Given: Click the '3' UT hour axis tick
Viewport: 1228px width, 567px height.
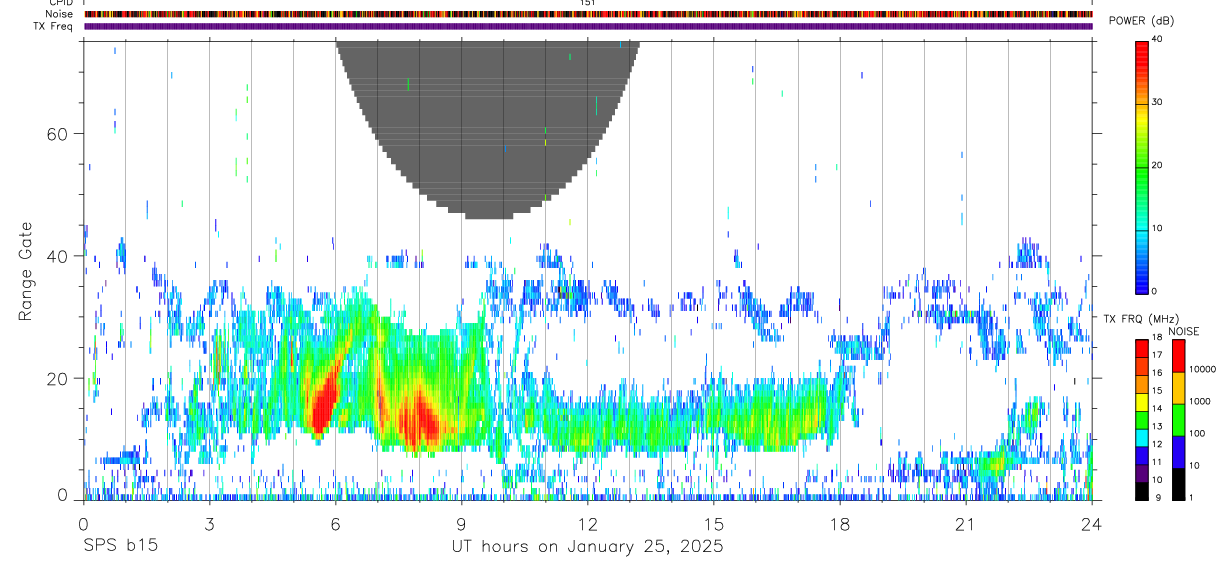Looking at the screenshot, I should pos(210,524).
